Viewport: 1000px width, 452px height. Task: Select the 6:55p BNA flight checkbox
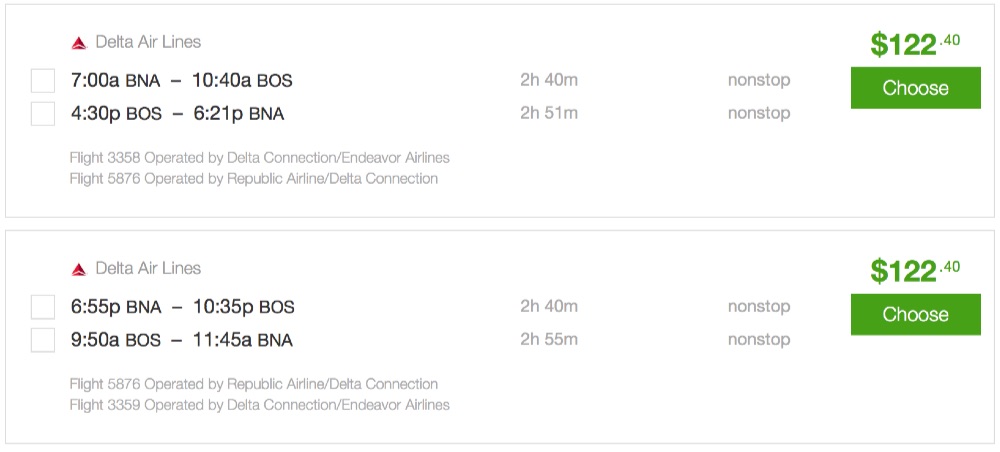[x=43, y=307]
